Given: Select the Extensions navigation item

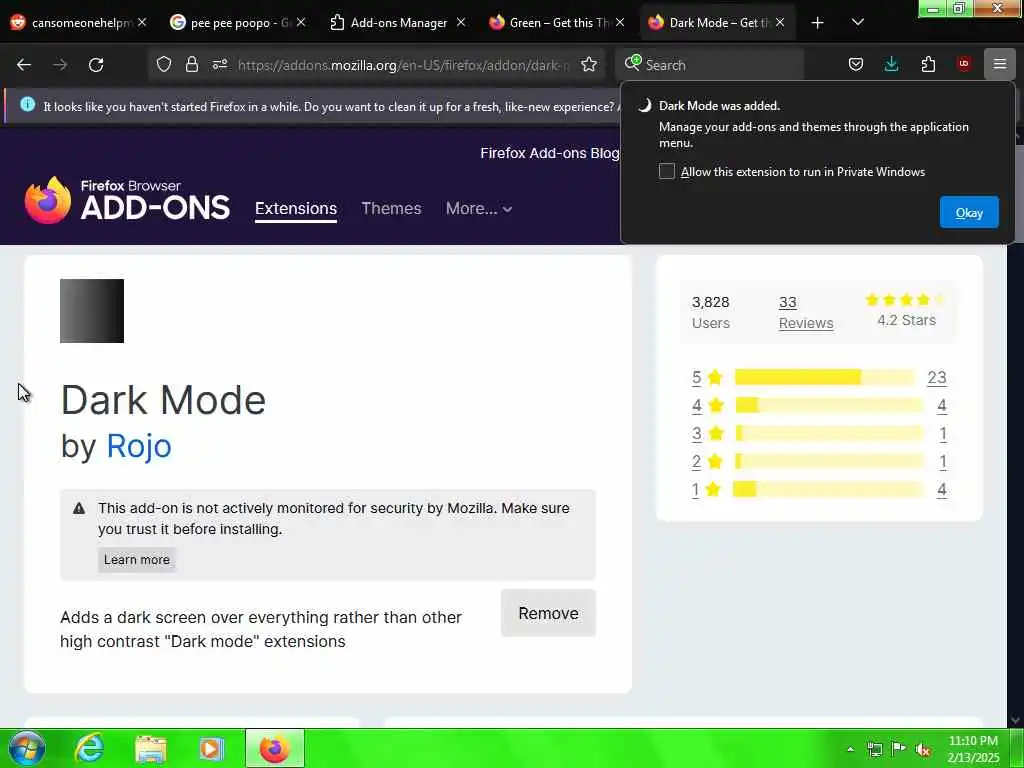Looking at the screenshot, I should tap(296, 208).
